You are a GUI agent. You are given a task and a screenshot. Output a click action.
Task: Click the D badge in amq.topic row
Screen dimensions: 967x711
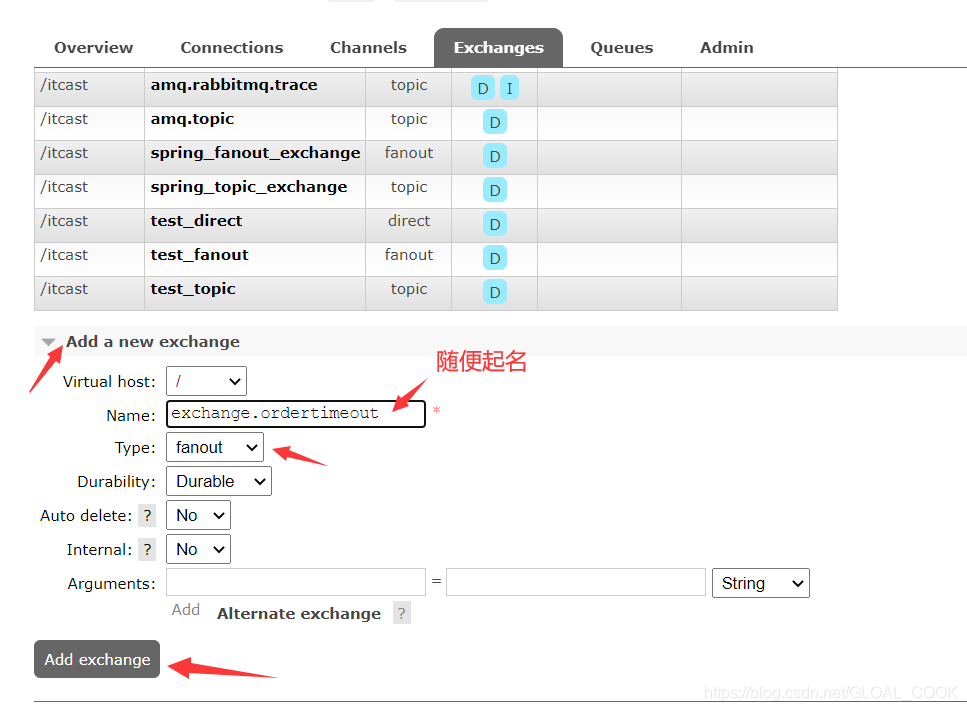(x=495, y=122)
